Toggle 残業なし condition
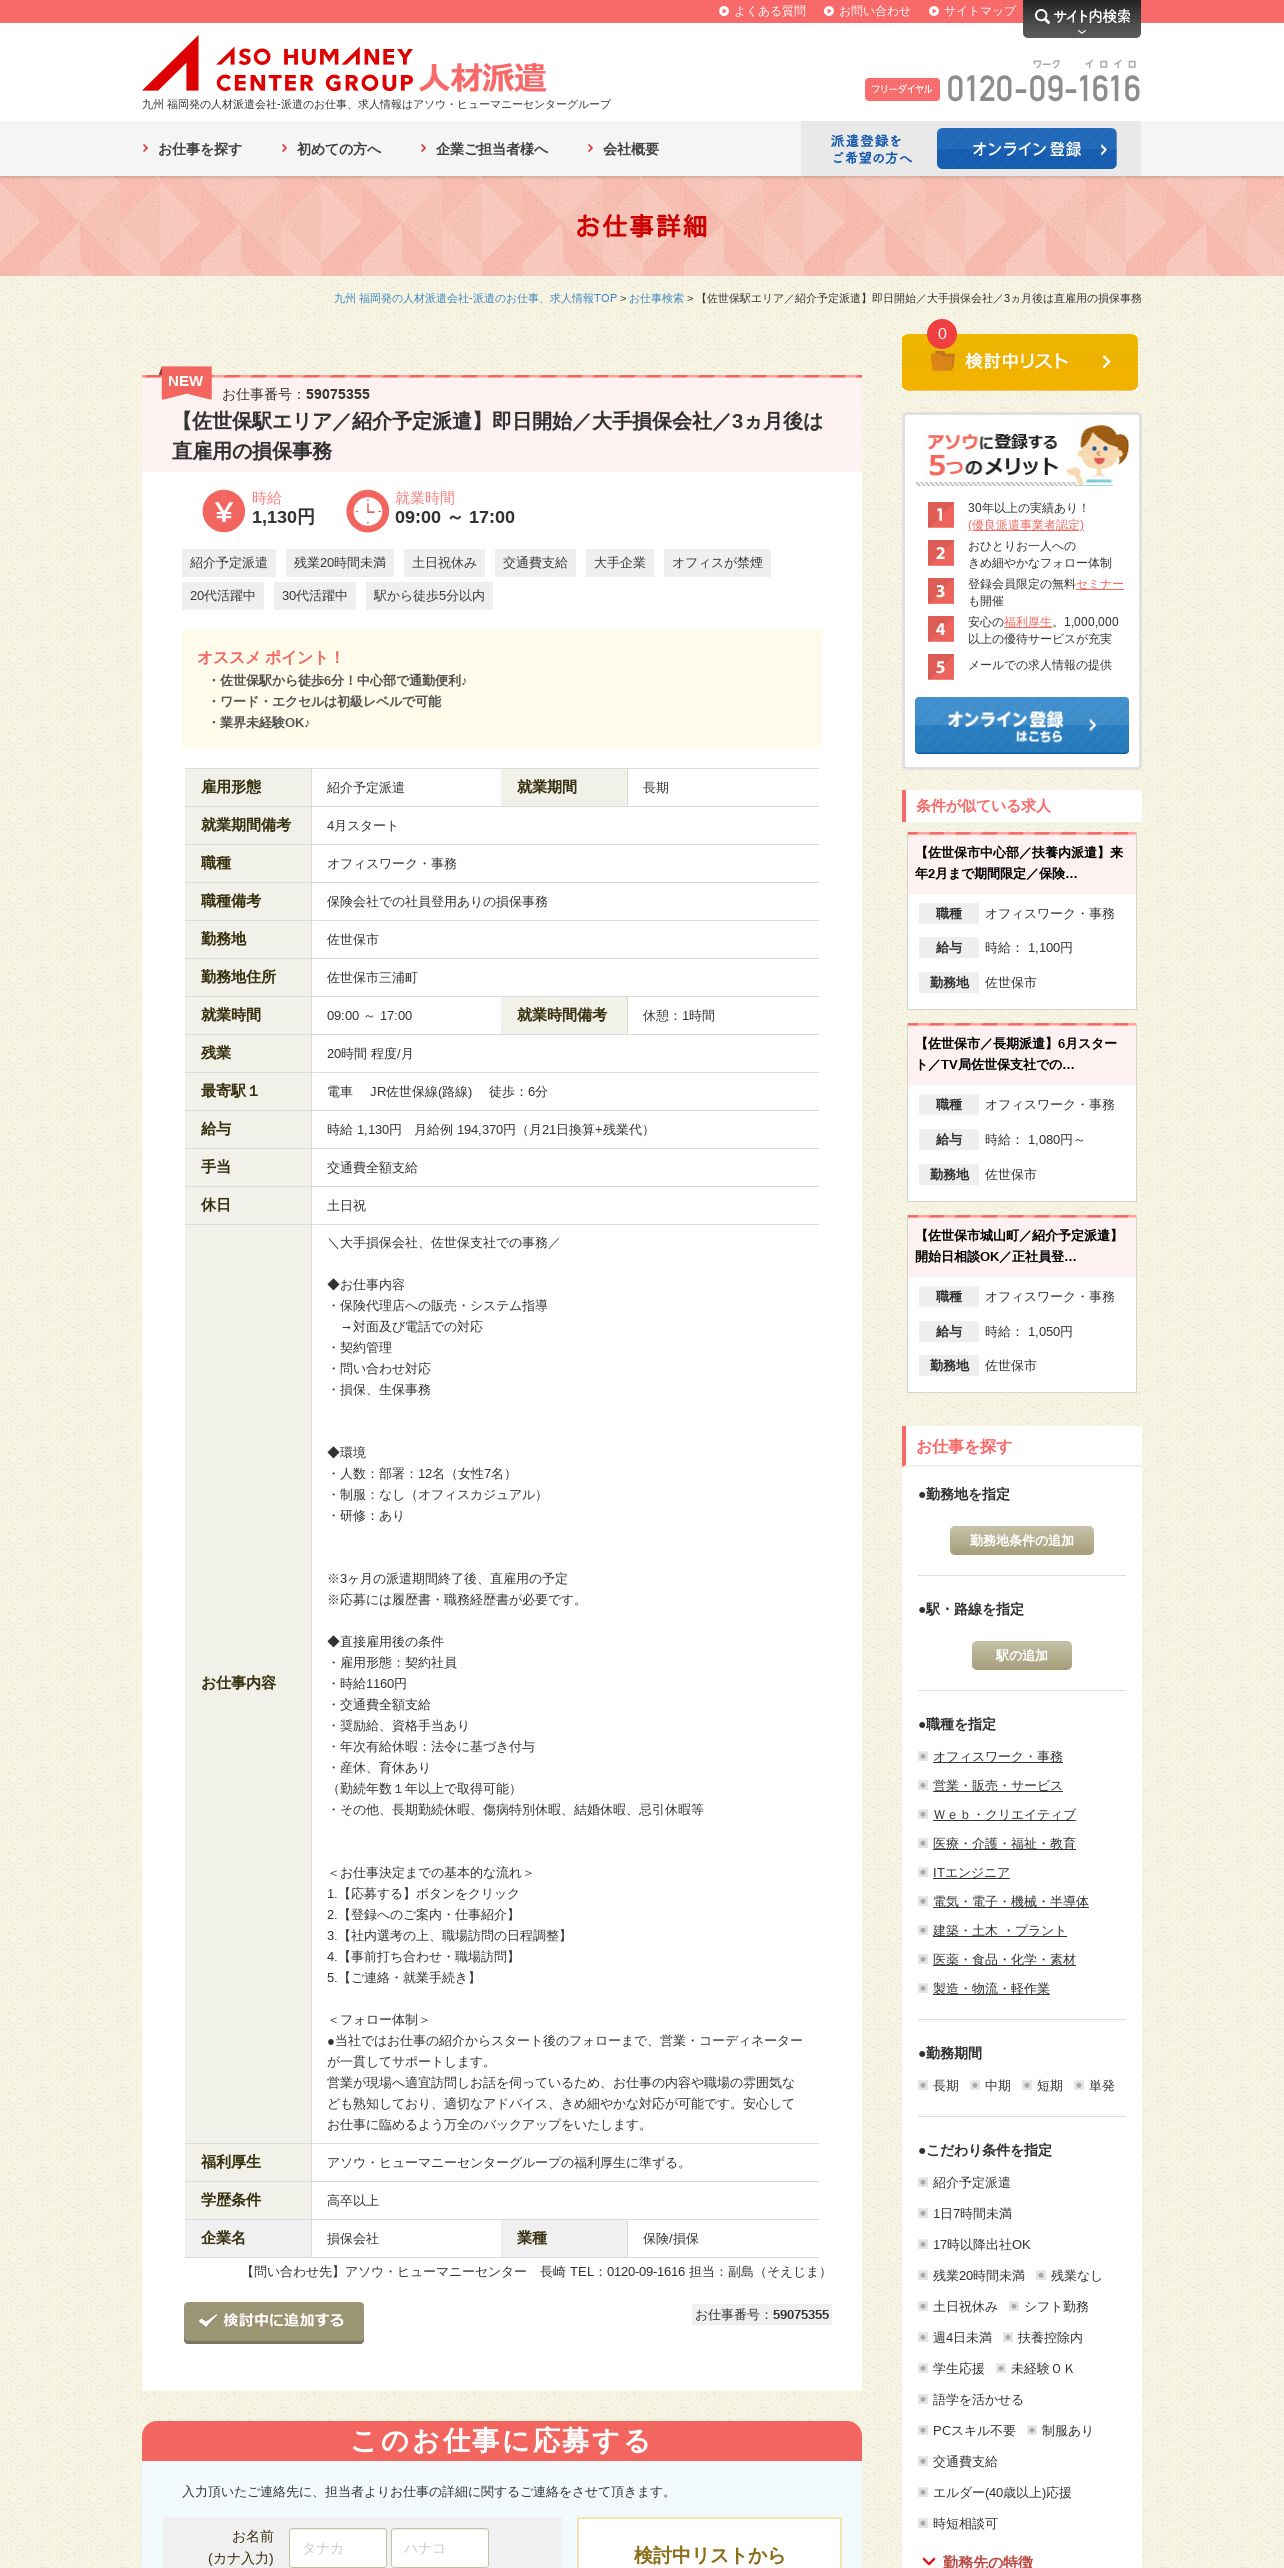The image size is (1284, 2568). pyautogui.click(x=1069, y=2275)
